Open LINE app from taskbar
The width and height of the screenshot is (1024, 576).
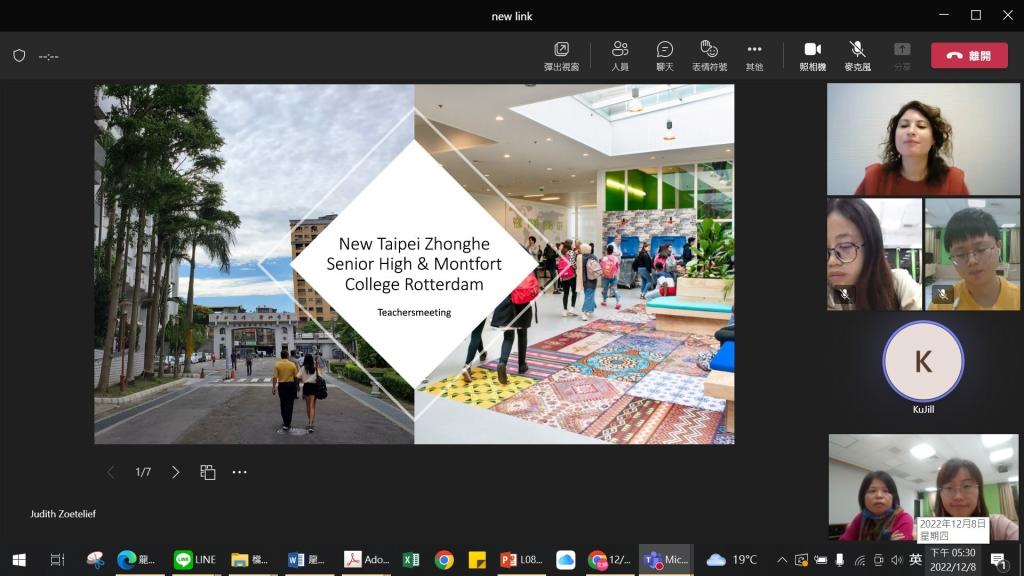195,560
